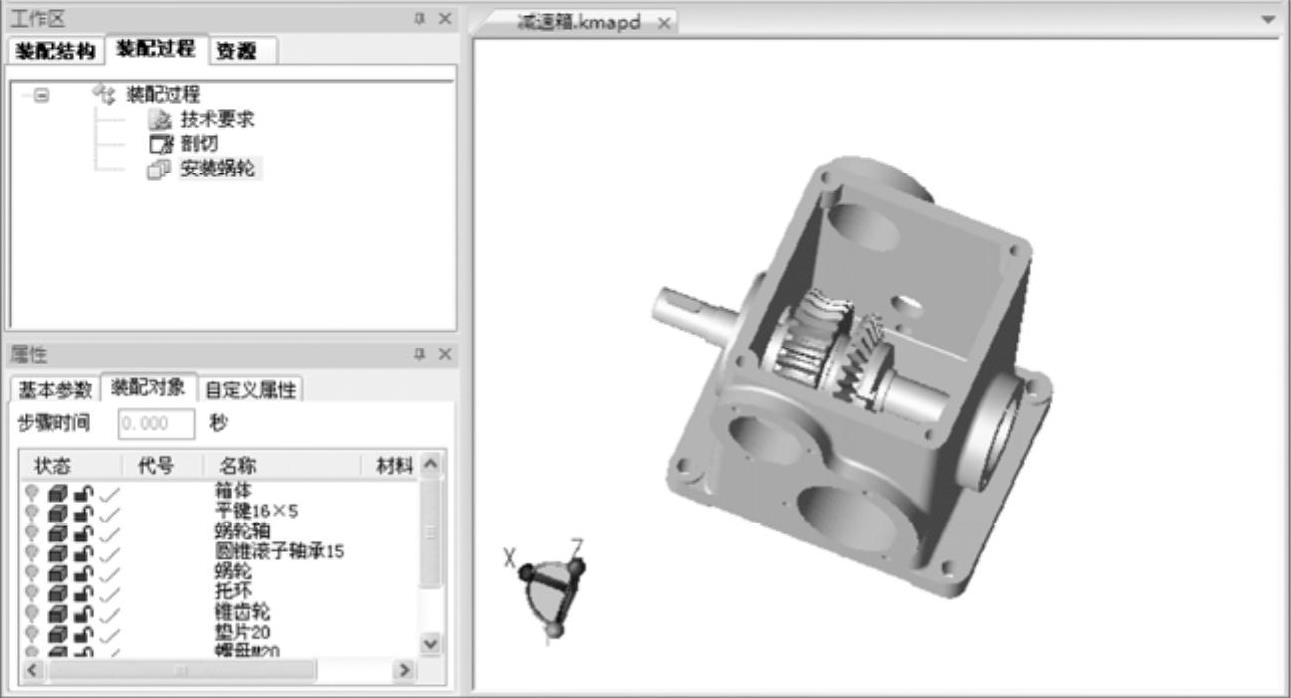Toggle the lock icon for 圆锥滚子轴承15
This screenshot has width=1291, height=698.
coord(83,552)
